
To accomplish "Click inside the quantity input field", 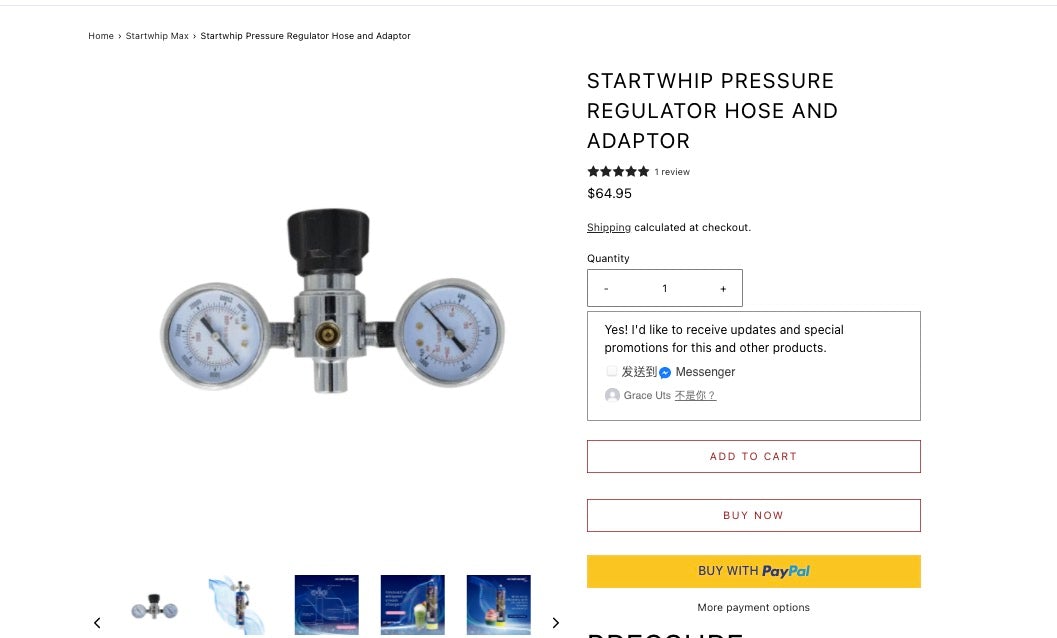I will point(664,288).
